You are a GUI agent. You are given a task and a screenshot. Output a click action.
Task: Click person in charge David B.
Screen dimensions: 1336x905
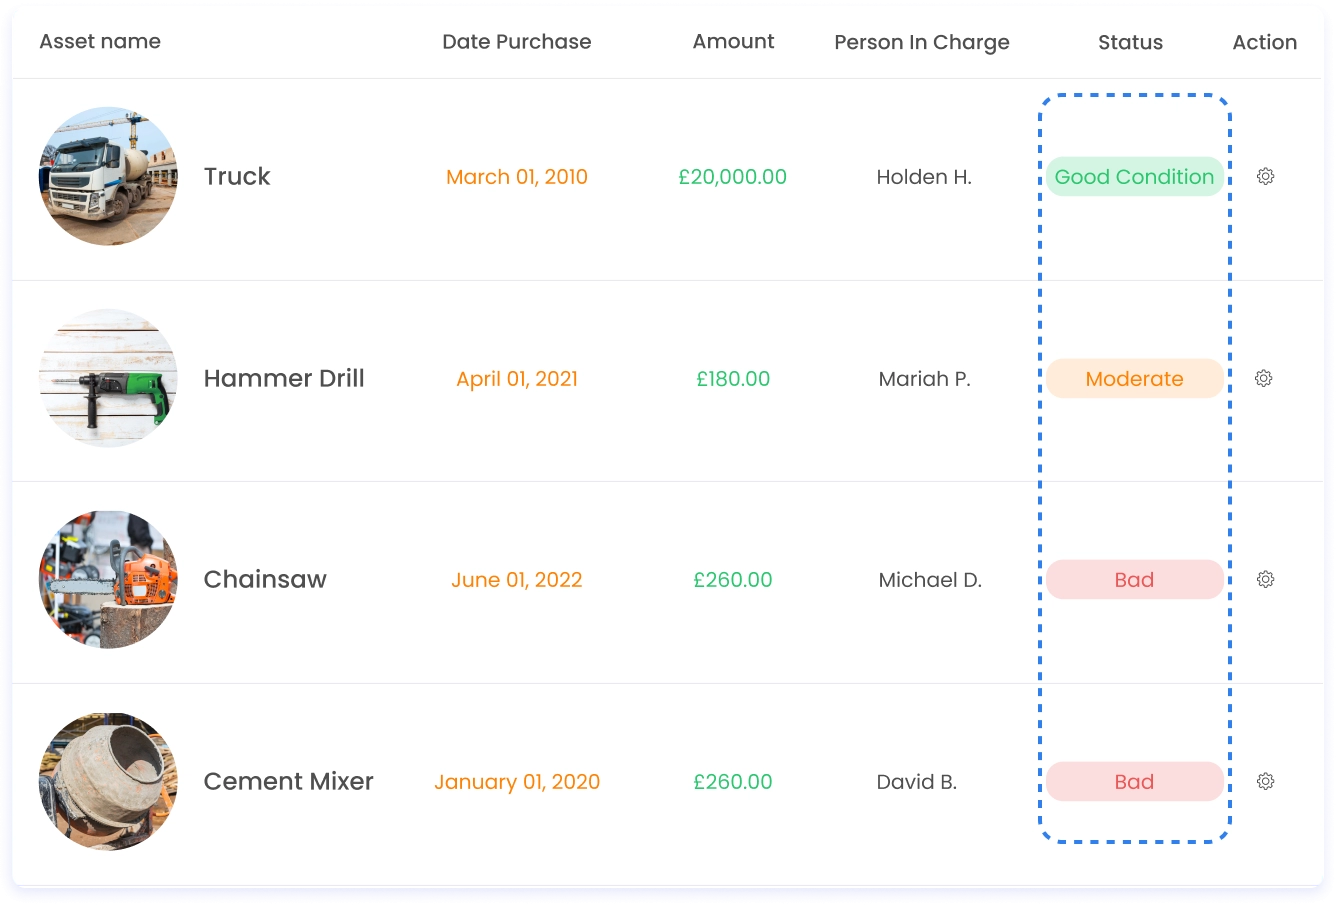click(917, 782)
